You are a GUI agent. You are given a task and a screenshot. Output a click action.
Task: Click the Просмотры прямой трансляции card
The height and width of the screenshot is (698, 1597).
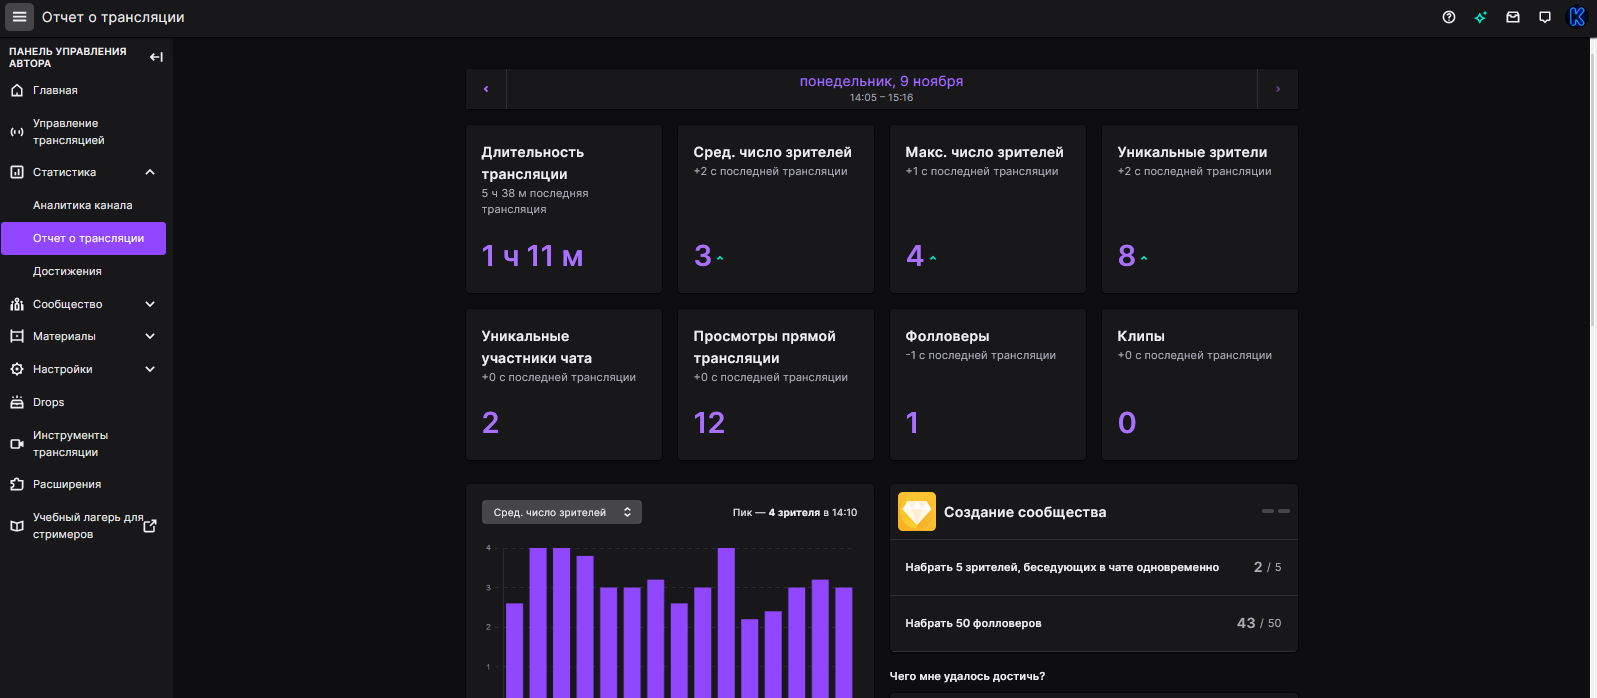(776, 385)
